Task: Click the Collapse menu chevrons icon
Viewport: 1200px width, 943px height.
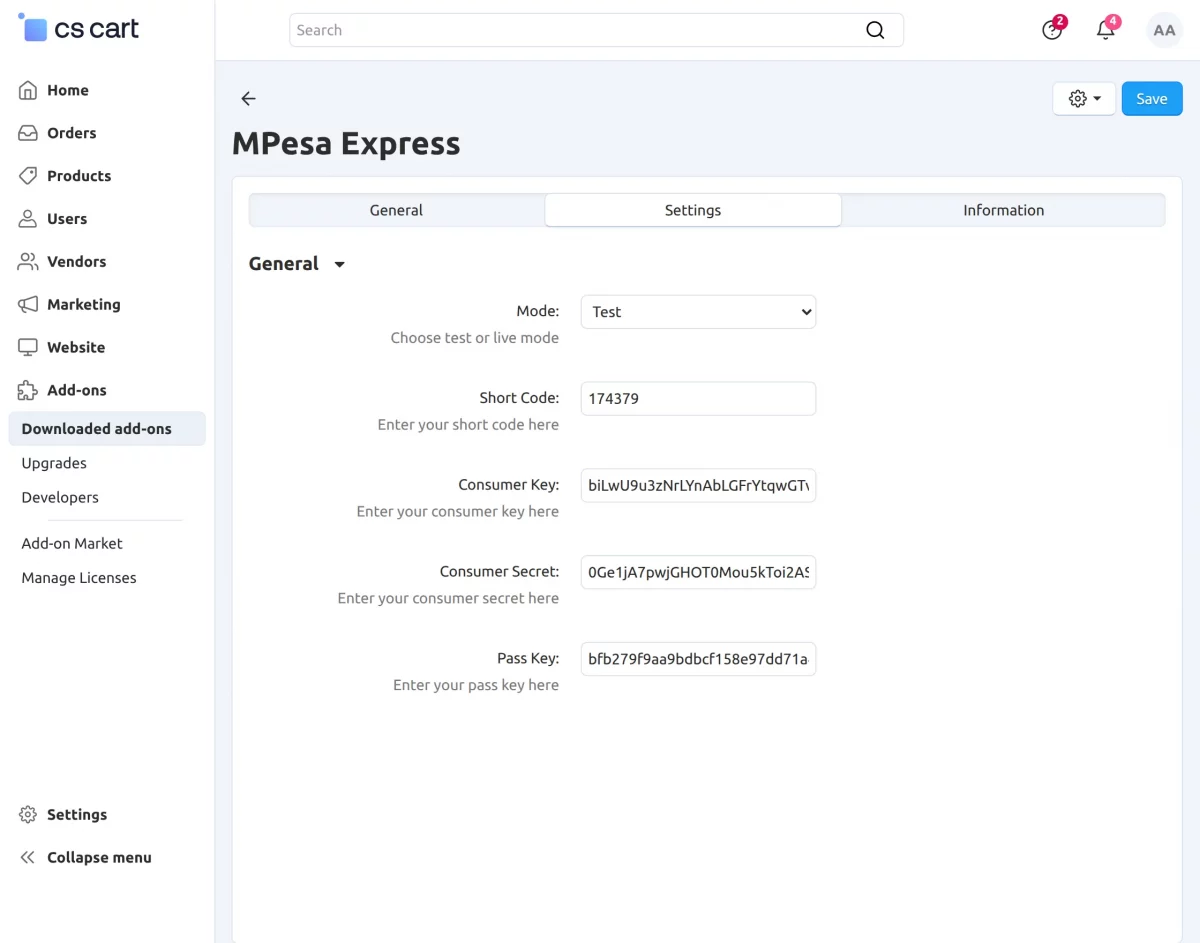Action: [x=28, y=858]
